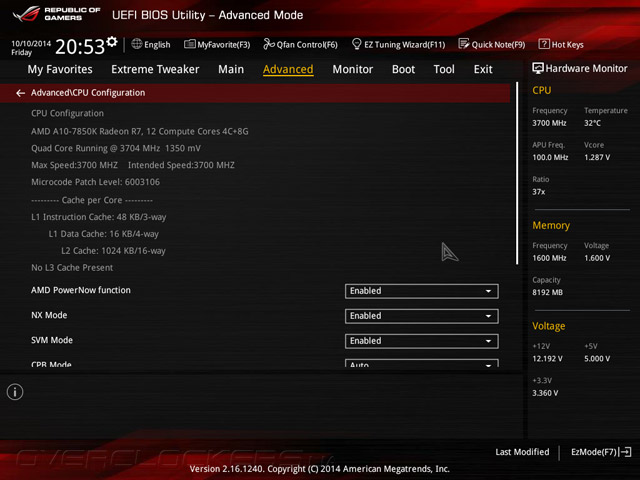
Task: Switch to EzMode(F7) exit icon
Action: point(625,452)
